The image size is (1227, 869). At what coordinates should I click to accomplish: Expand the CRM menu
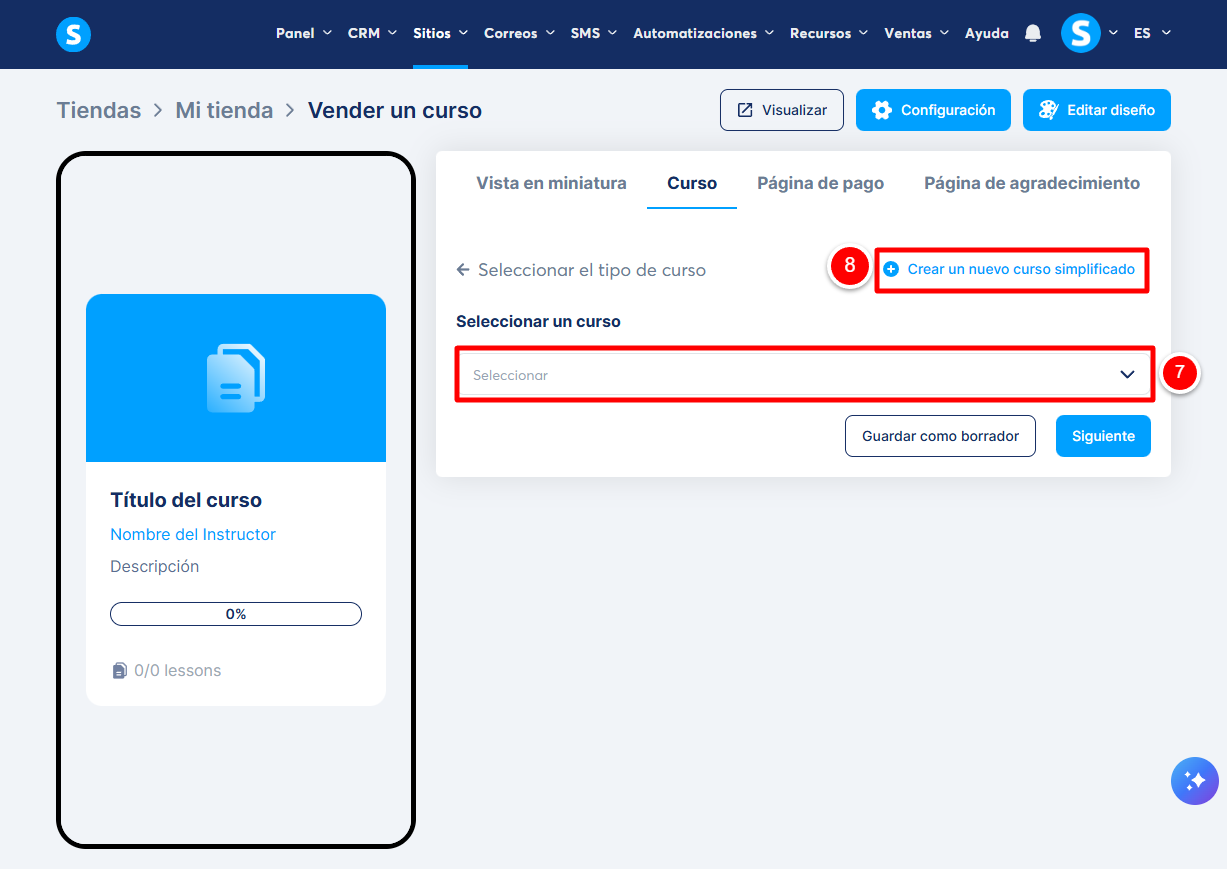373,33
